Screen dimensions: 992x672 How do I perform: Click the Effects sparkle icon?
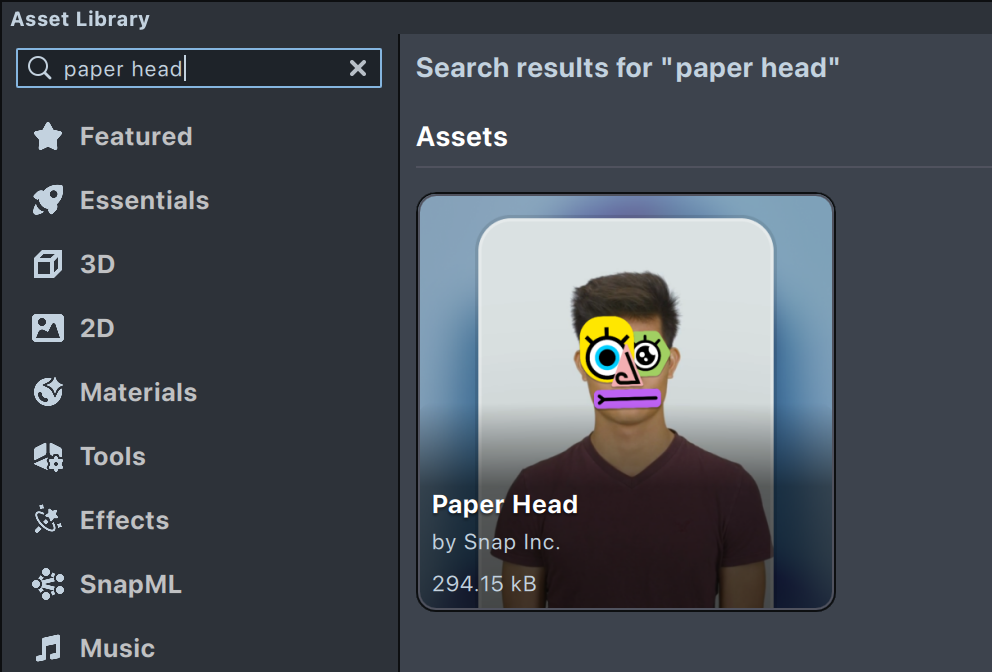[48, 520]
